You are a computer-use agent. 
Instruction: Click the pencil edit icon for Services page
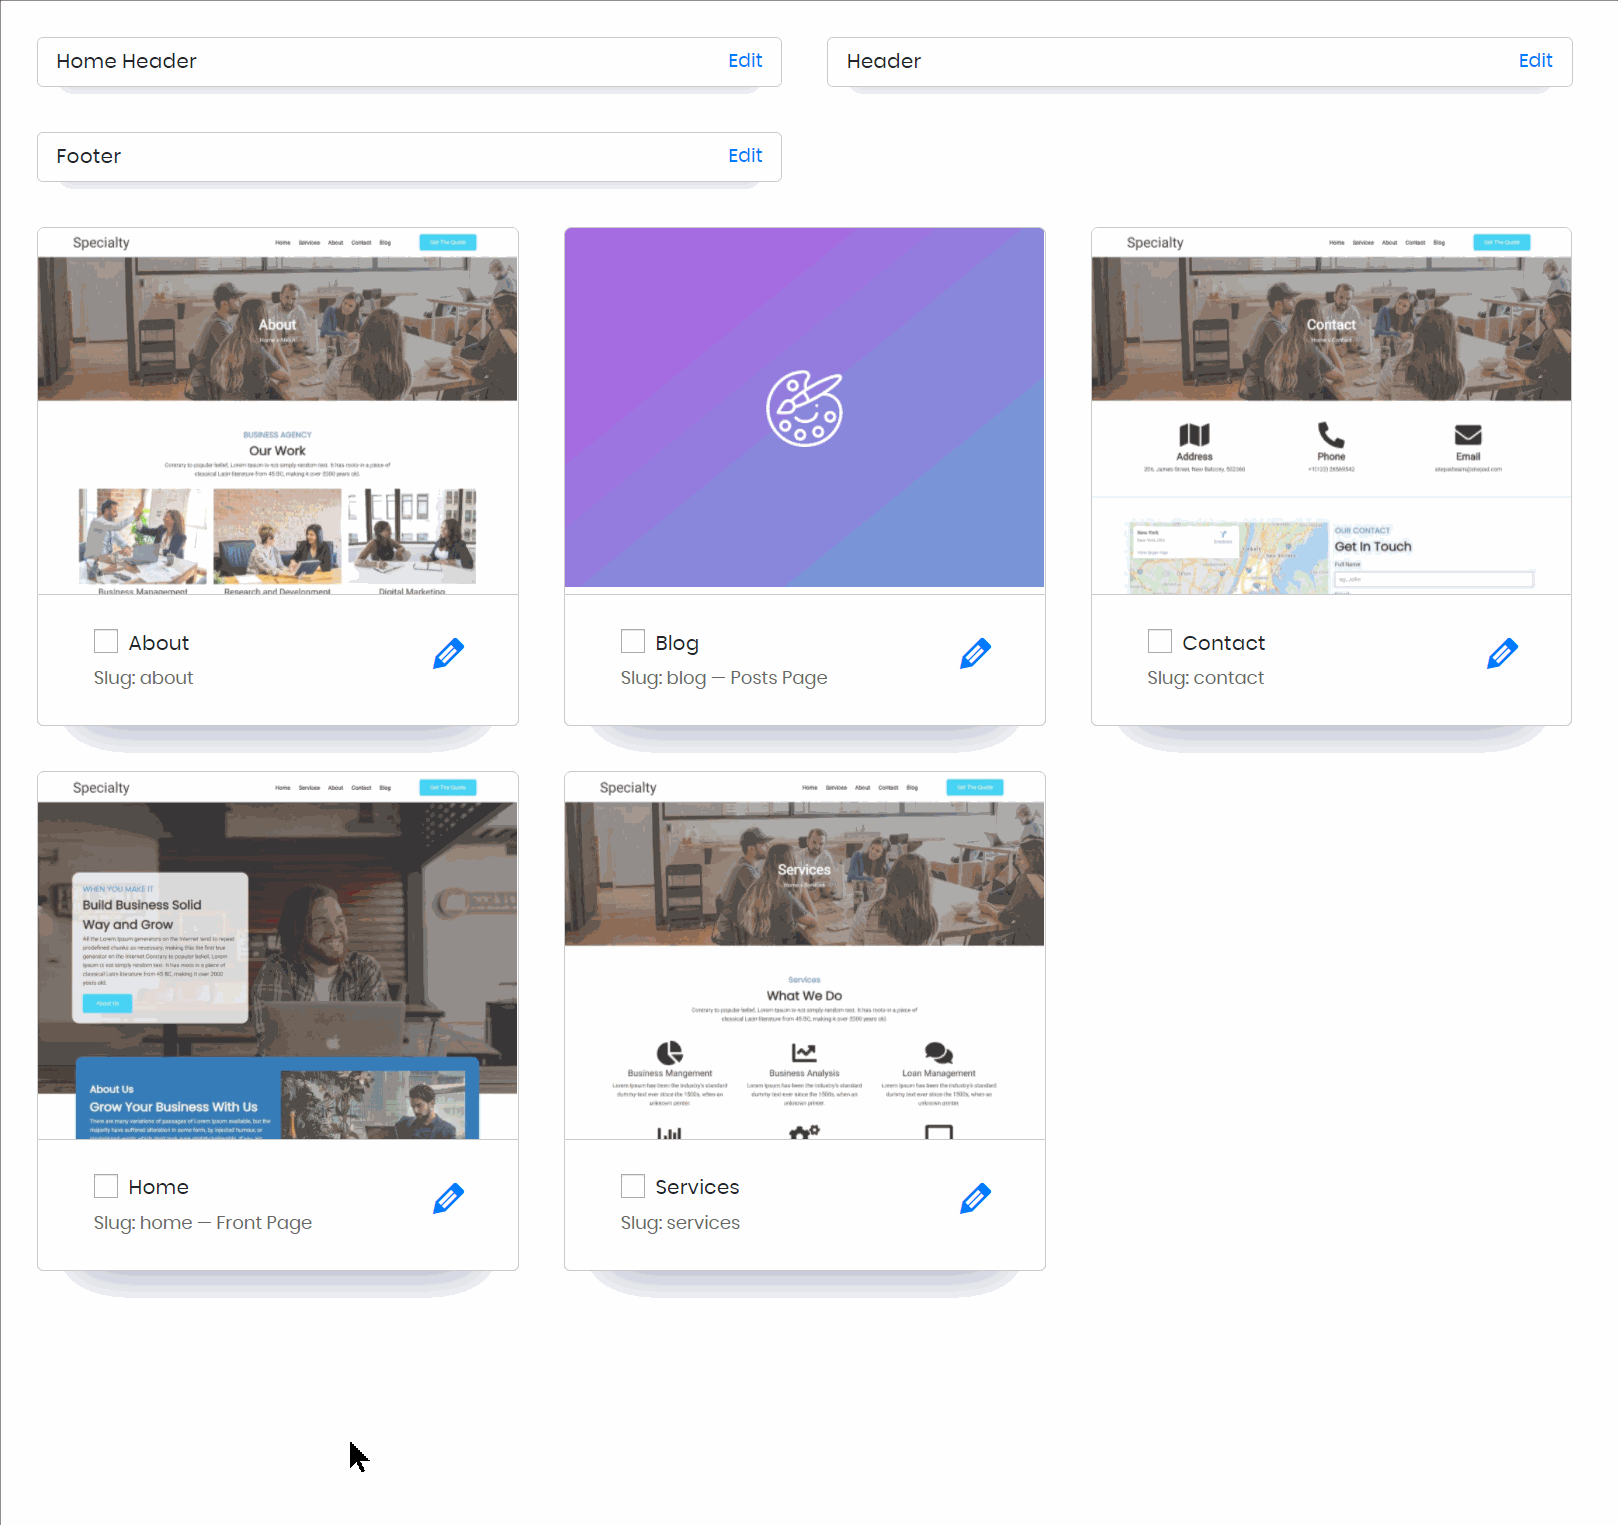975,1198
